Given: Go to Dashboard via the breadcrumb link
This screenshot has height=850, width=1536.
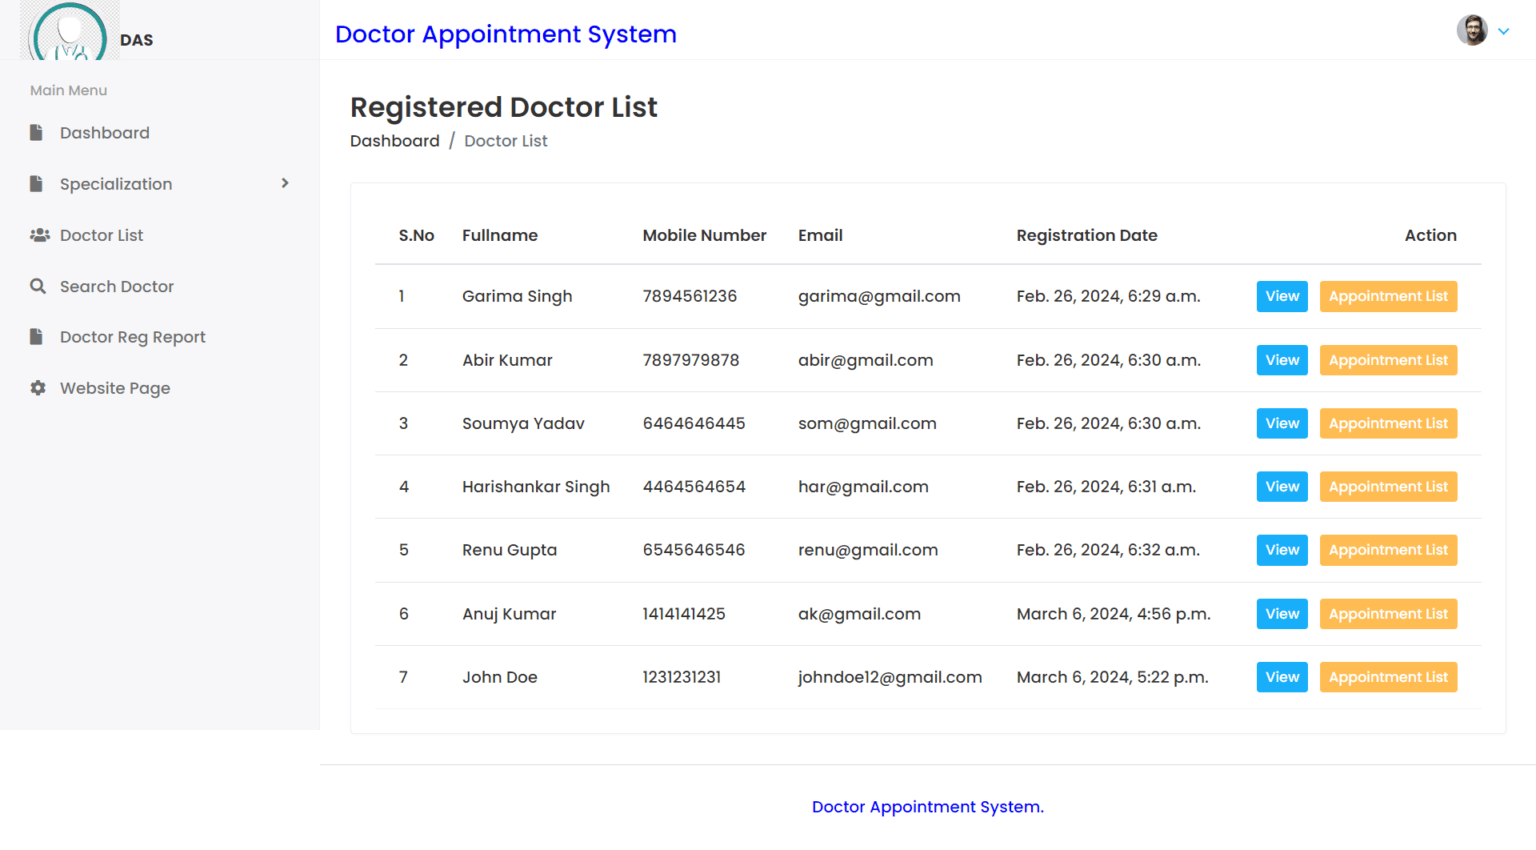Looking at the screenshot, I should click(394, 141).
